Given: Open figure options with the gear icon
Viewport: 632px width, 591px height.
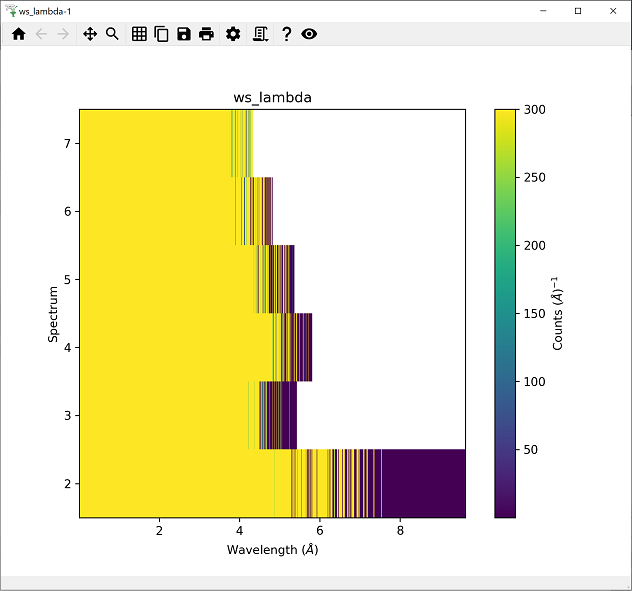Looking at the screenshot, I should coord(233,34).
